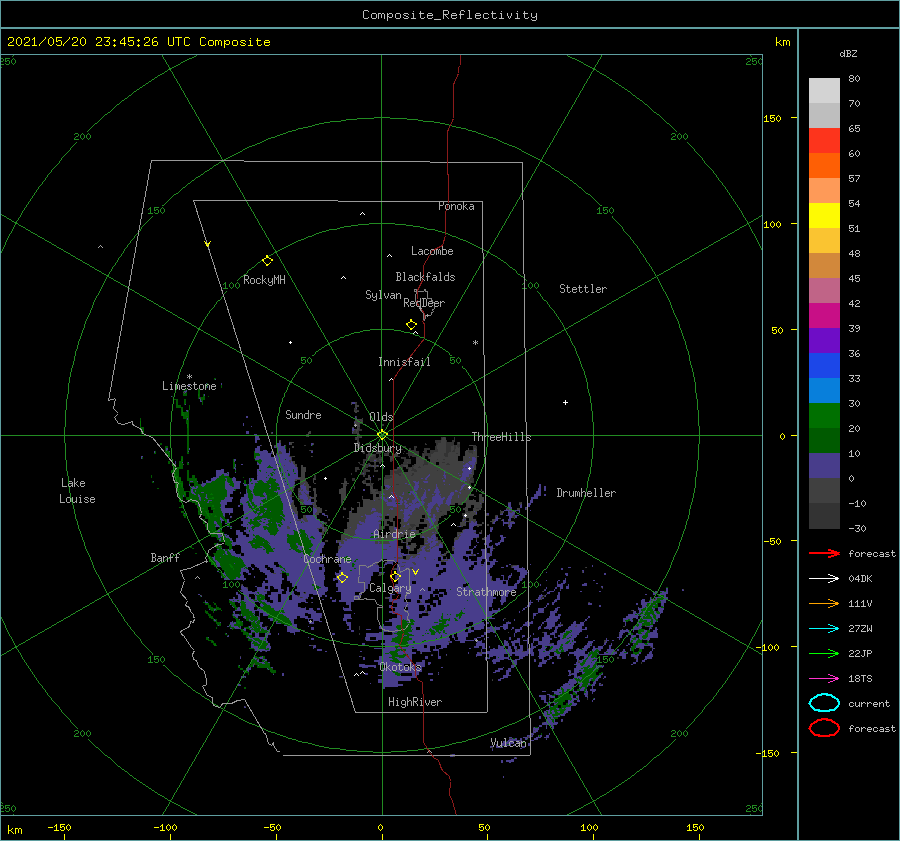Select the Sylvan label
The height and width of the screenshot is (841, 900).
383,295
